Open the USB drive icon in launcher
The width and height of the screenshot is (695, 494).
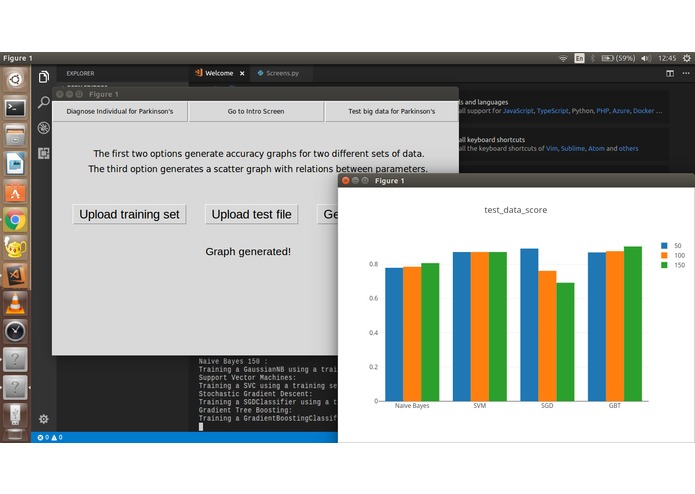[15, 415]
